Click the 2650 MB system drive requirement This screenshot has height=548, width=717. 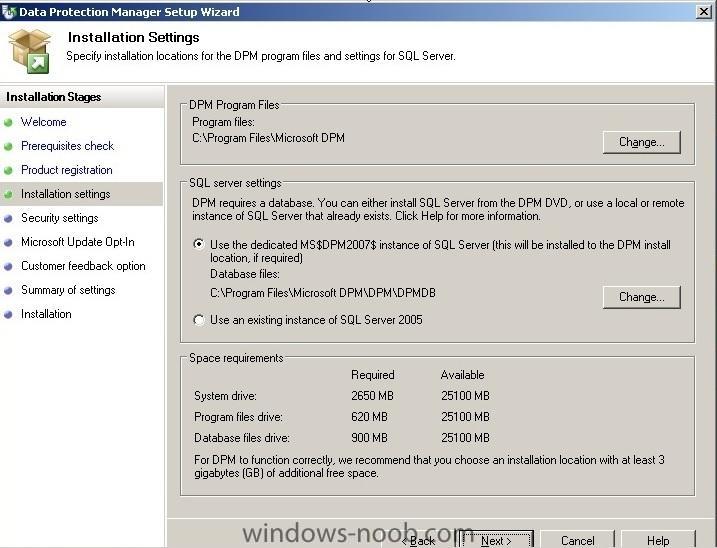(372, 396)
